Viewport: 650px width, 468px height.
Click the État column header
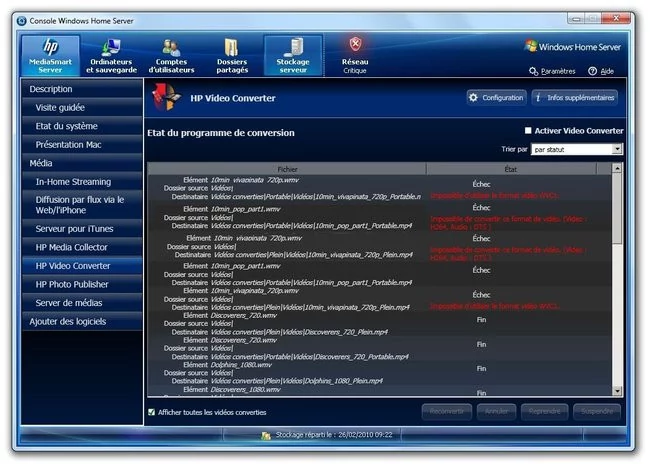511,169
